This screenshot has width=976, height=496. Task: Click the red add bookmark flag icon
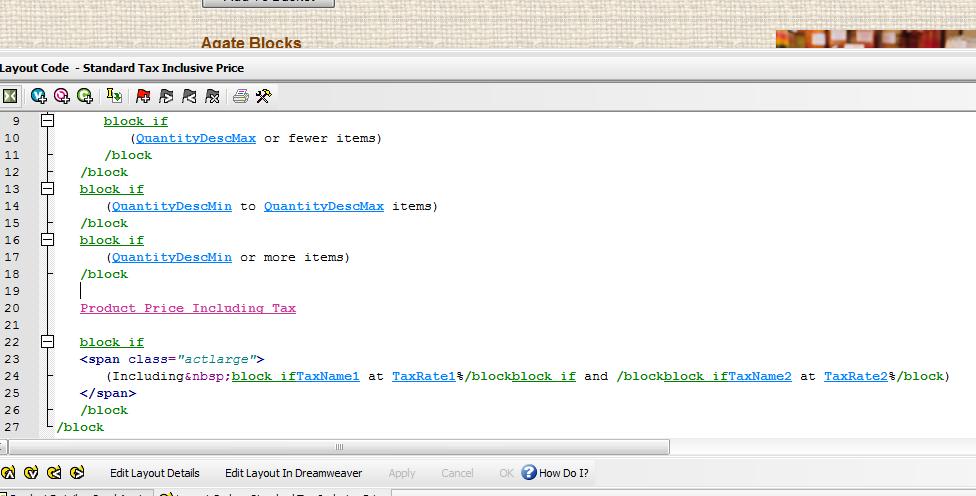point(143,96)
